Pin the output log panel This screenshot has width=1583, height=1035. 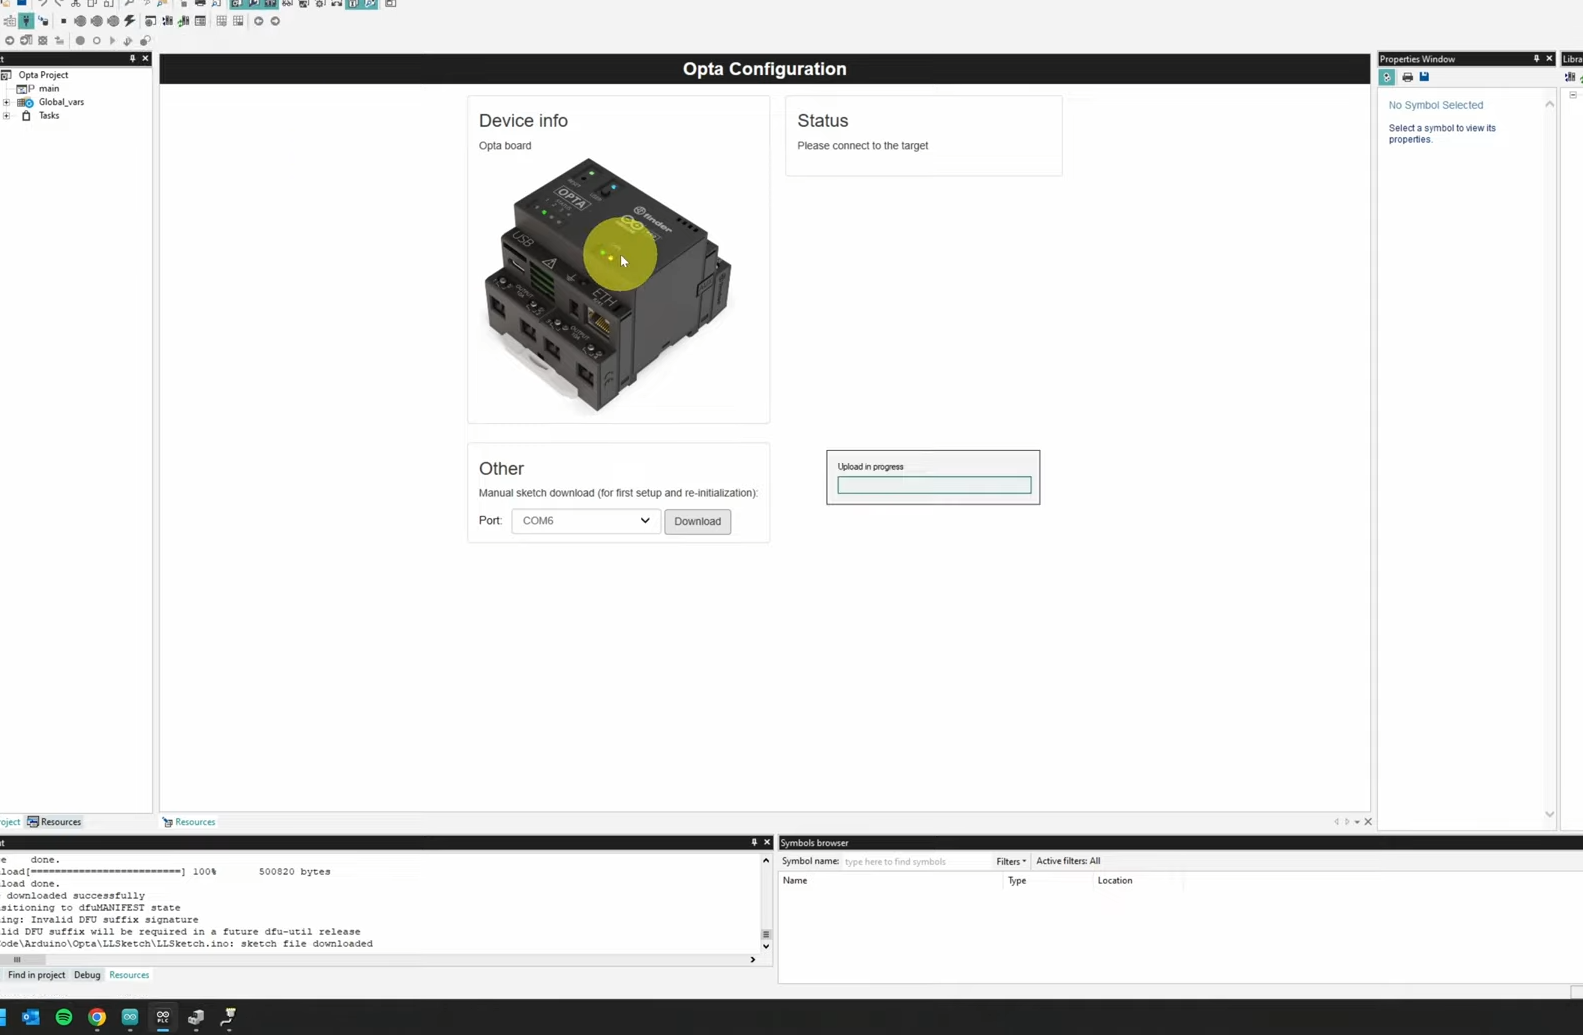[x=754, y=843]
